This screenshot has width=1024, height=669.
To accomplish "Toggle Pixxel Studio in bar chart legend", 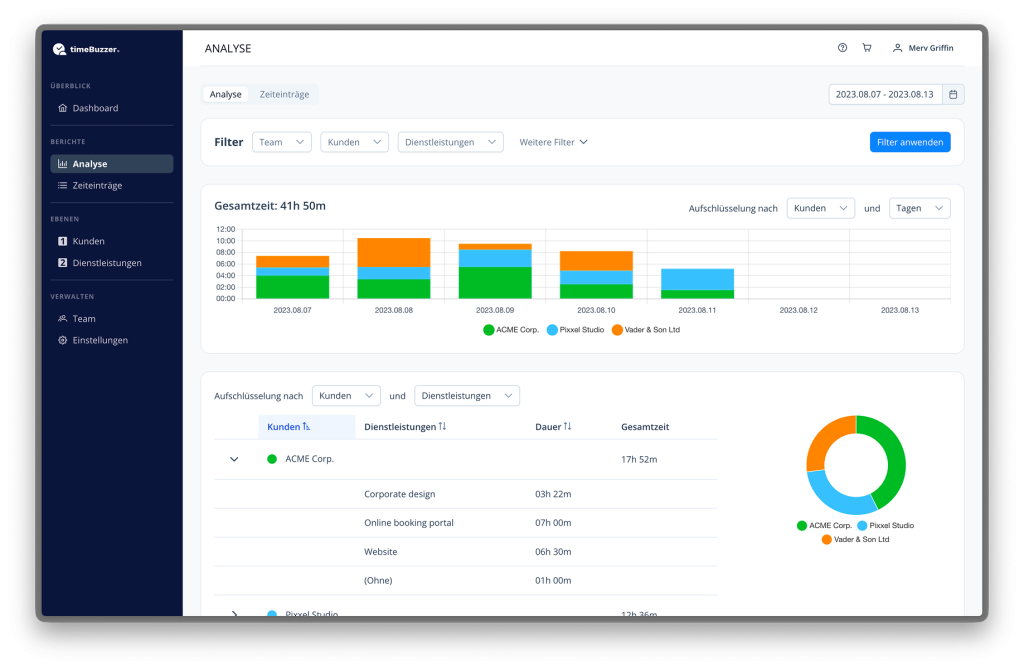I will tap(575, 330).
